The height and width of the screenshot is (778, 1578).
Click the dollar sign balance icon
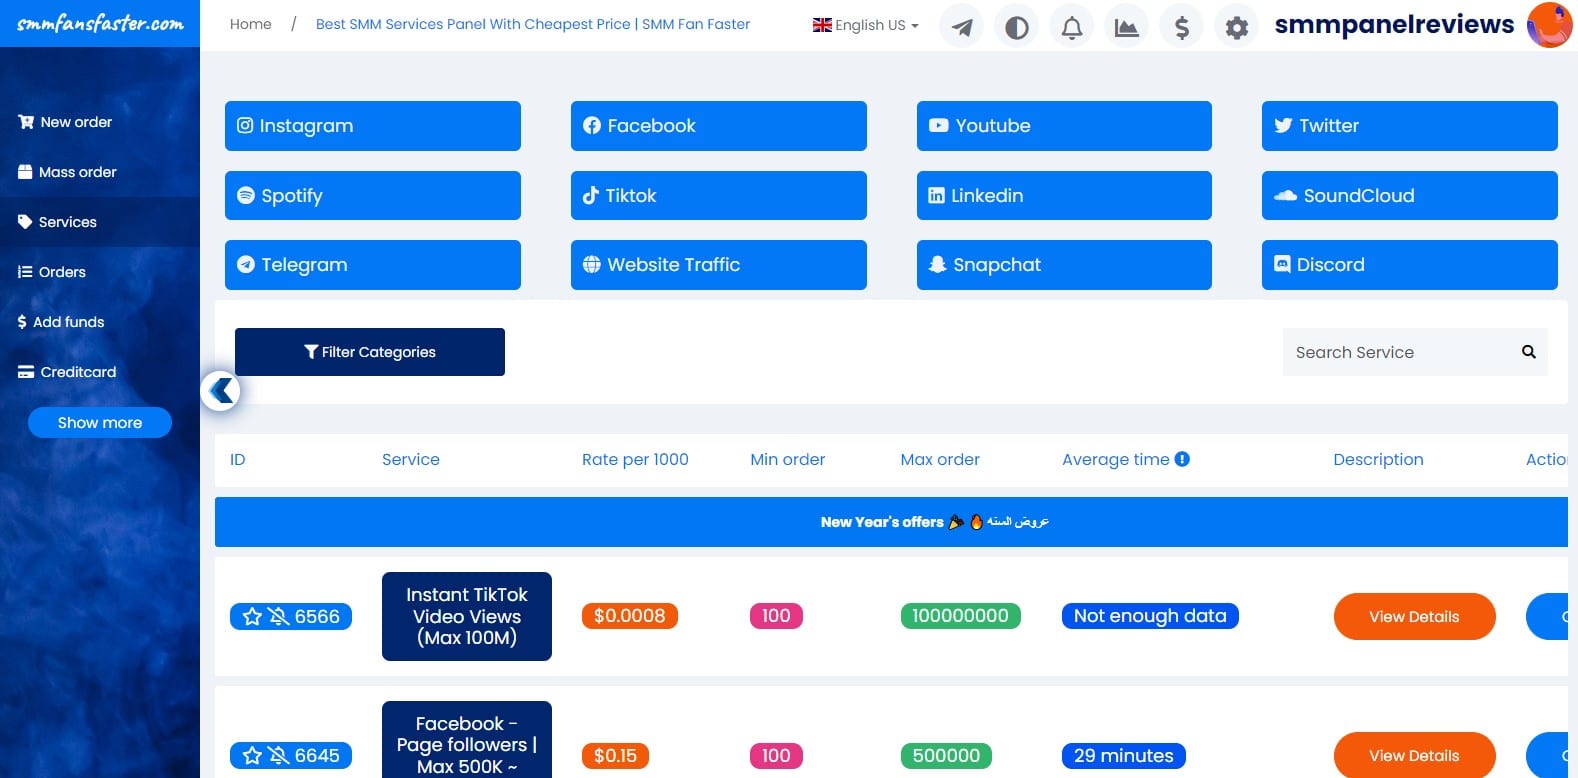1181,27
